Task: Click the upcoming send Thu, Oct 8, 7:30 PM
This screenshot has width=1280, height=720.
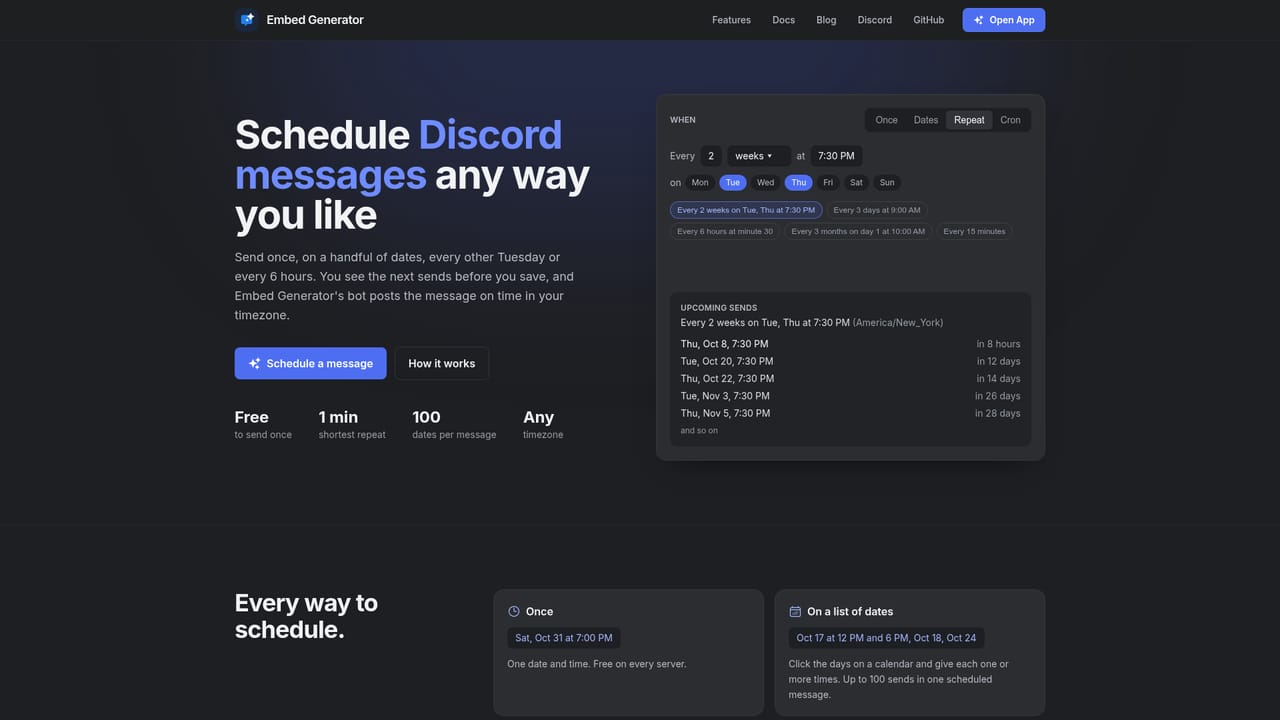Action: (725, 344)
